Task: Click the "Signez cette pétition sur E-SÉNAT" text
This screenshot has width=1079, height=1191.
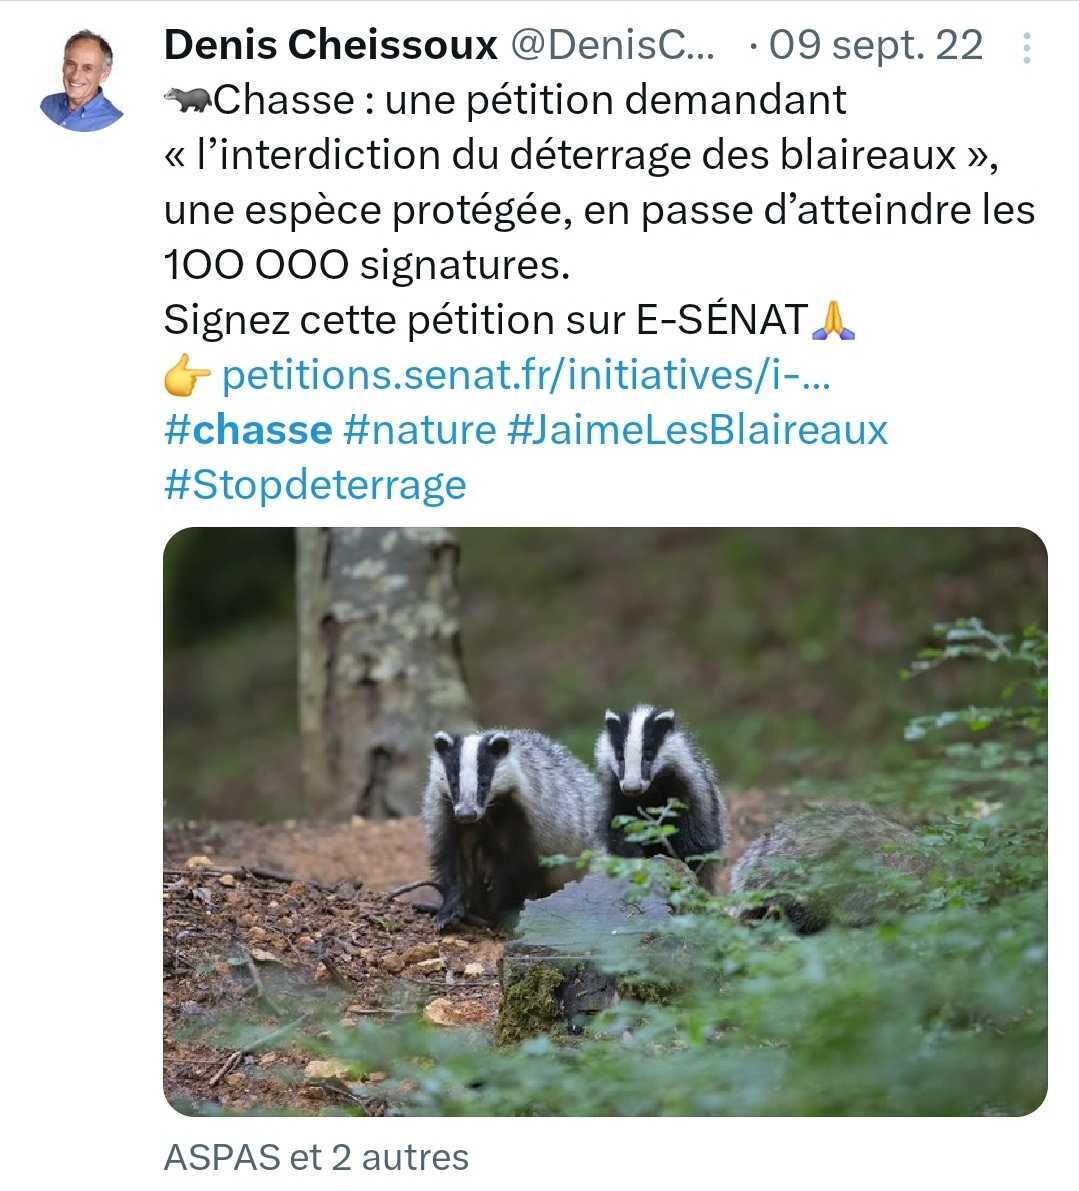Action: click(x=485, y=320)
